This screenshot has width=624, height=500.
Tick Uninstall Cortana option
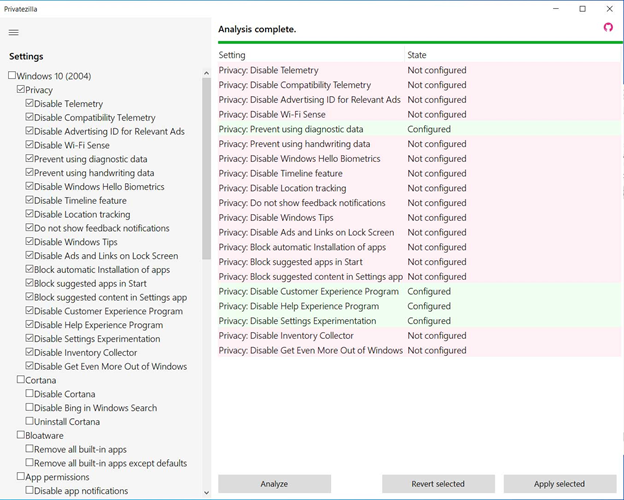pos(30,422)
